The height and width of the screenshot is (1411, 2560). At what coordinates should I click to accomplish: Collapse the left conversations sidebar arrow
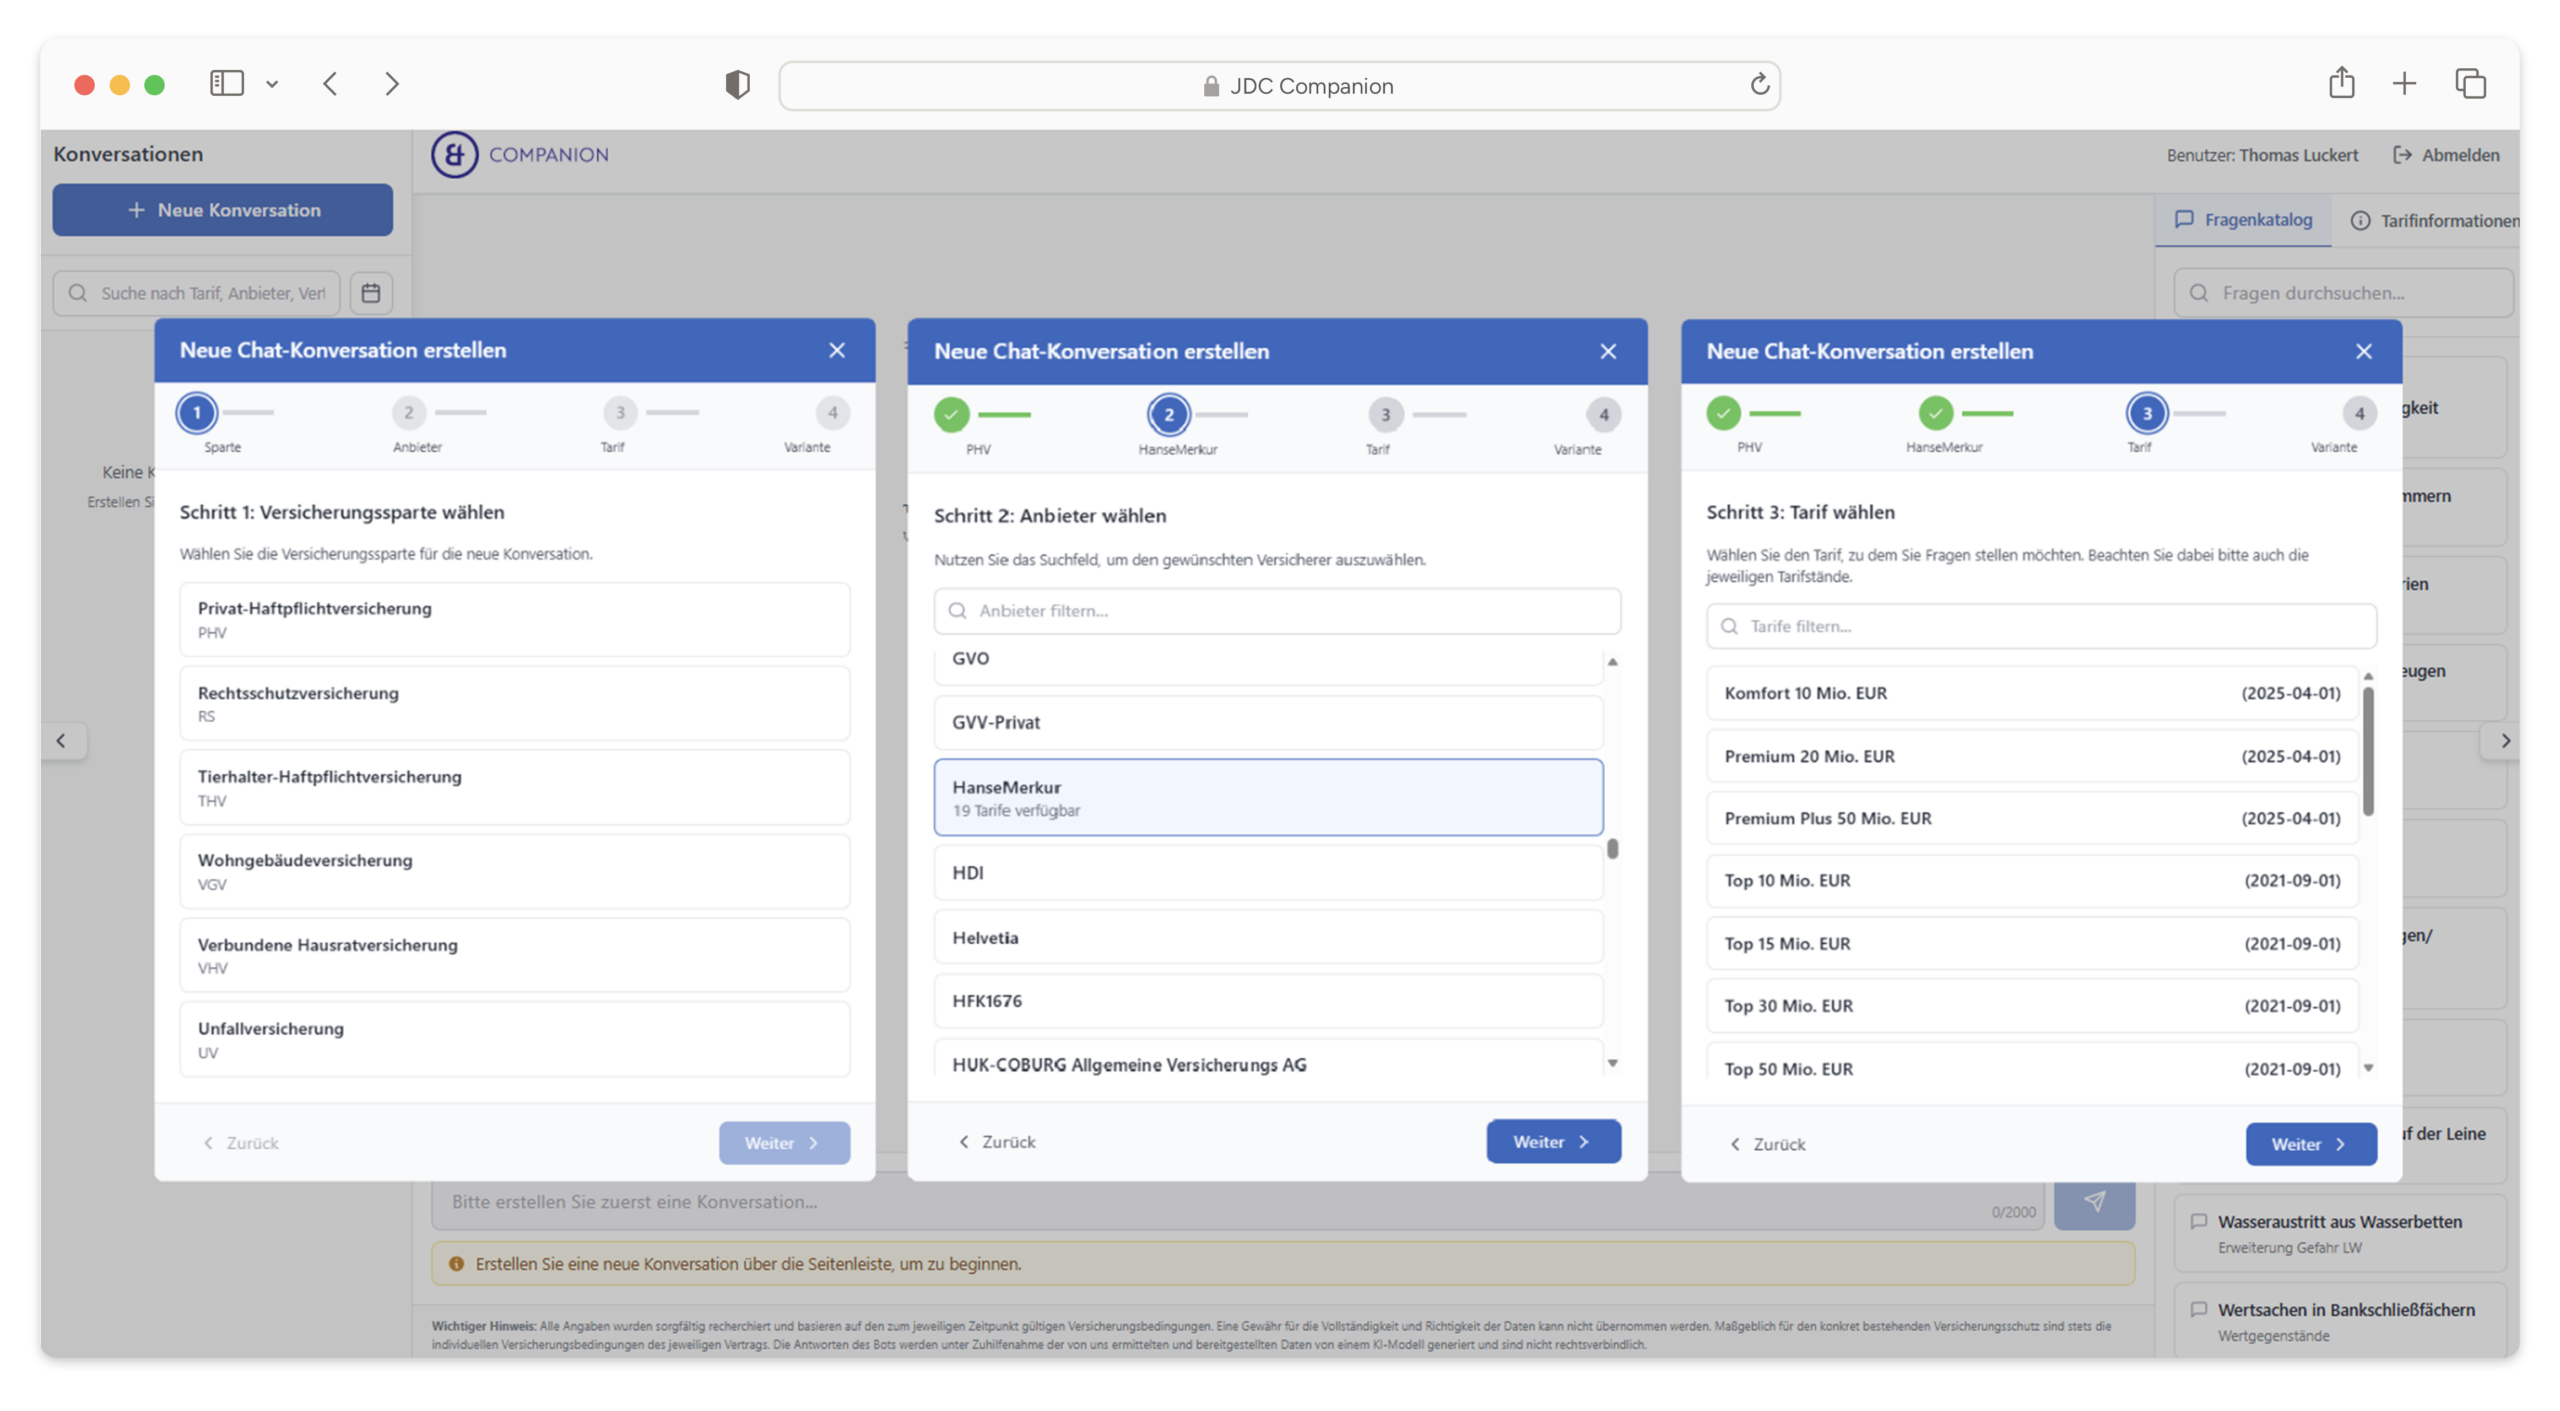click(x=62, y=741)
